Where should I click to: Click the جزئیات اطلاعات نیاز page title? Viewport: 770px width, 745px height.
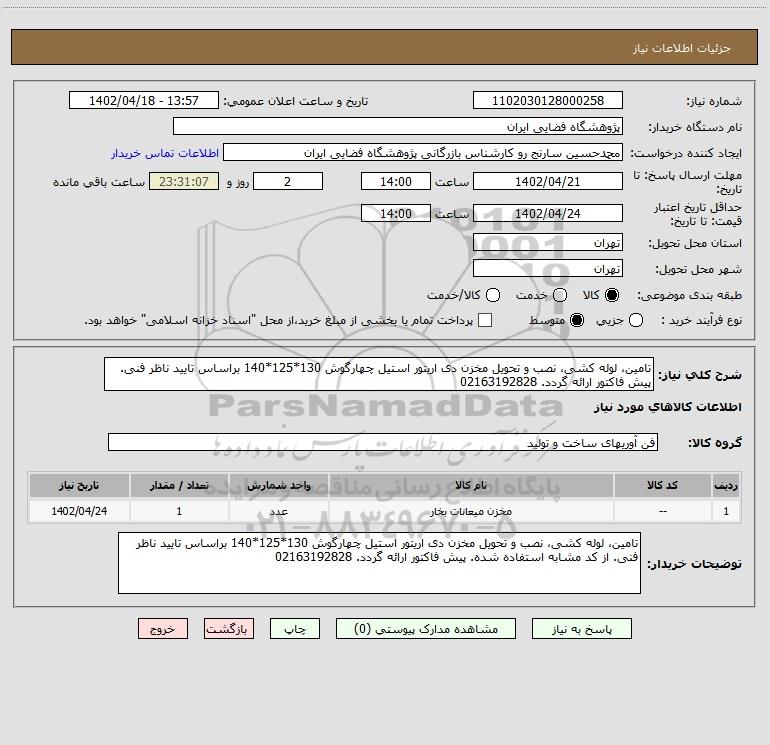(x=681, y=48)
